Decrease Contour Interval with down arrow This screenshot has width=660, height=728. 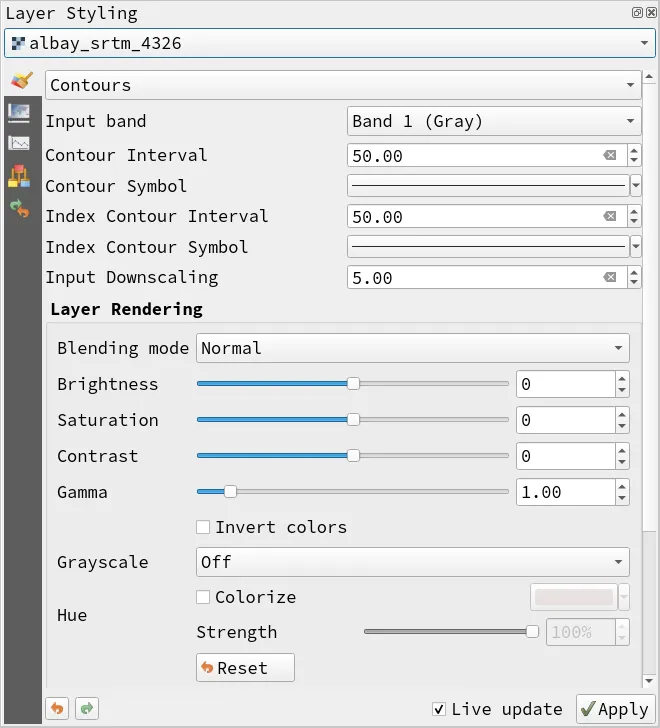click(634, 161)
